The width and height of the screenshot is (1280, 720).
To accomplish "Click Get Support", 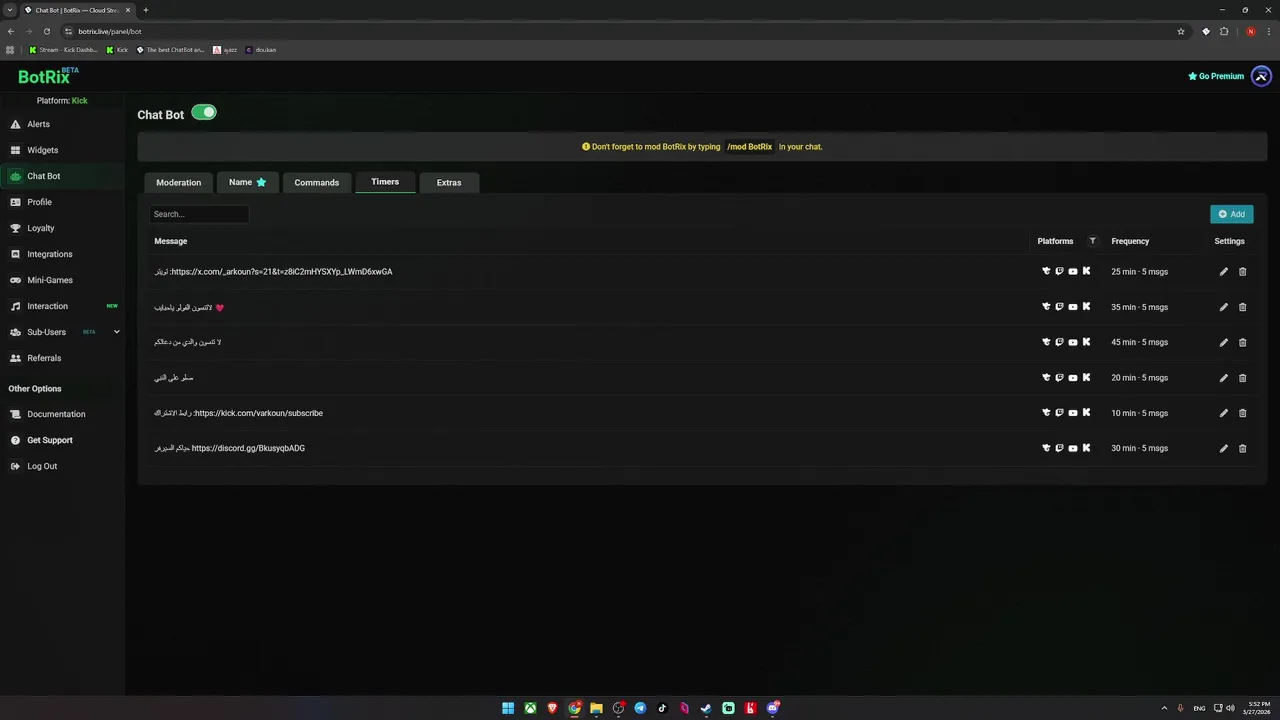I will point(62,440).
